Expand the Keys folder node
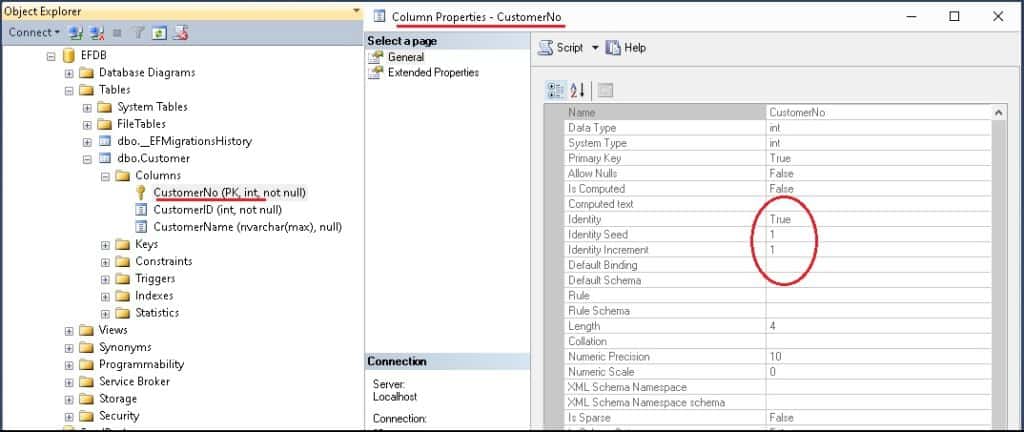 [106, 244]
